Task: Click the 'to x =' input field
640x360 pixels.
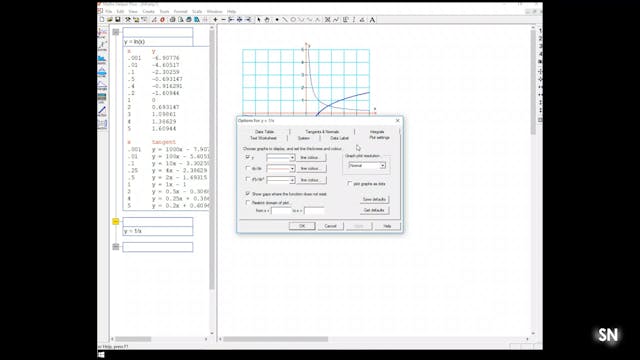Action: click(x=314, y=211)
